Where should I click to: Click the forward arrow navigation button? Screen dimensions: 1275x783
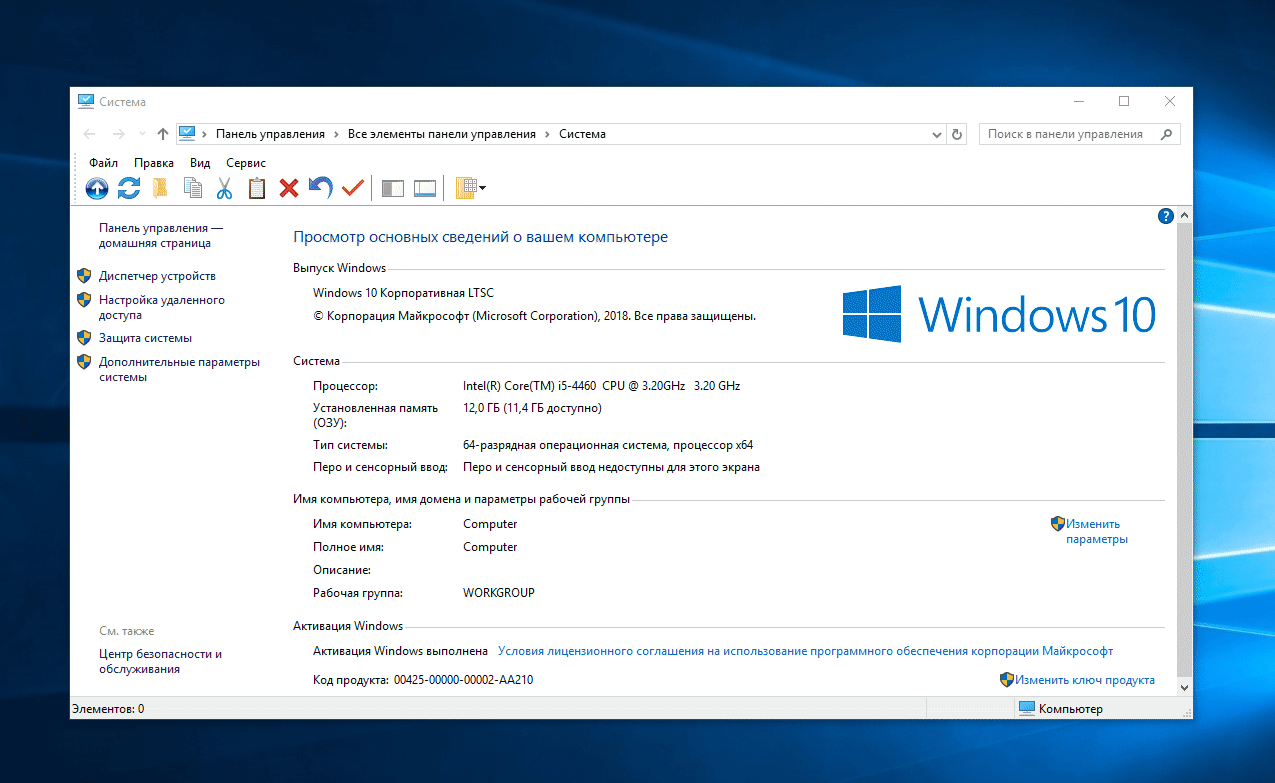tap(119, 134)
